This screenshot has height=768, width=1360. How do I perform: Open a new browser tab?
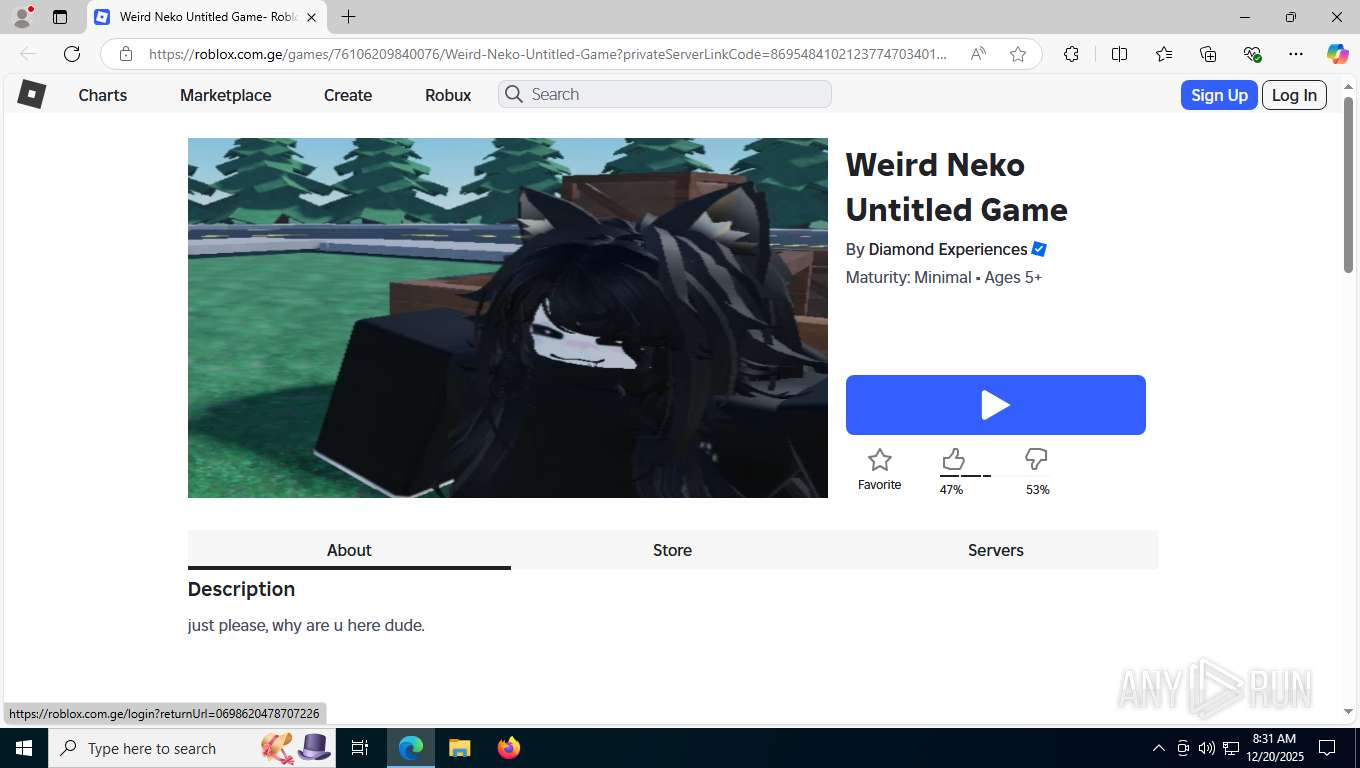pos(348,17)
